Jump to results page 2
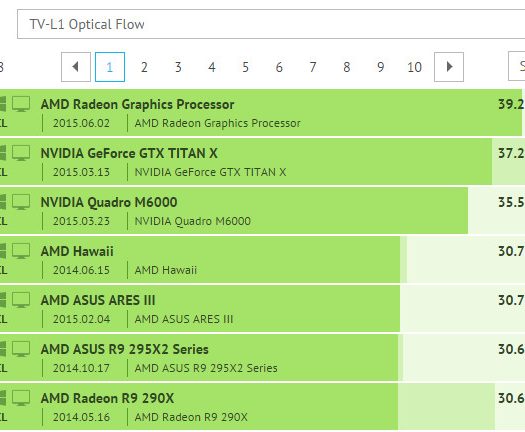This screenshot has height=432, width=525. [x=144, y=67]
